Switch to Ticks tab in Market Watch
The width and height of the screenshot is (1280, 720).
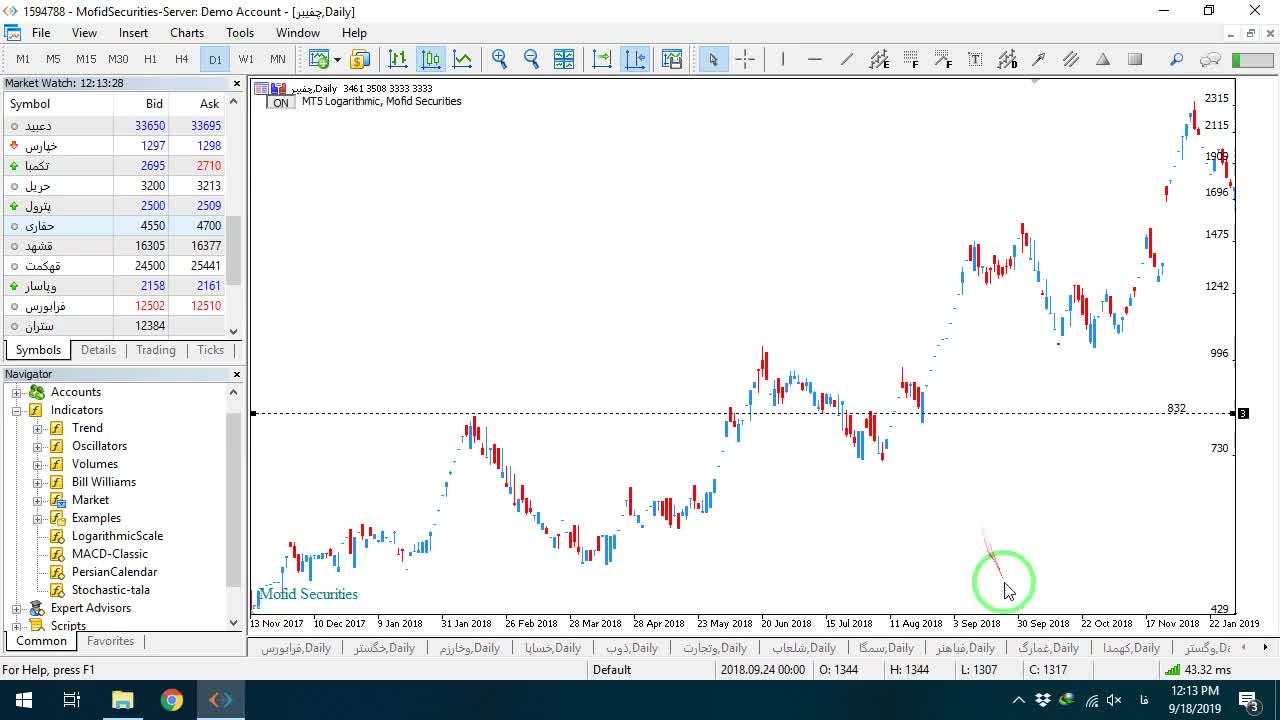click(210, 350)
